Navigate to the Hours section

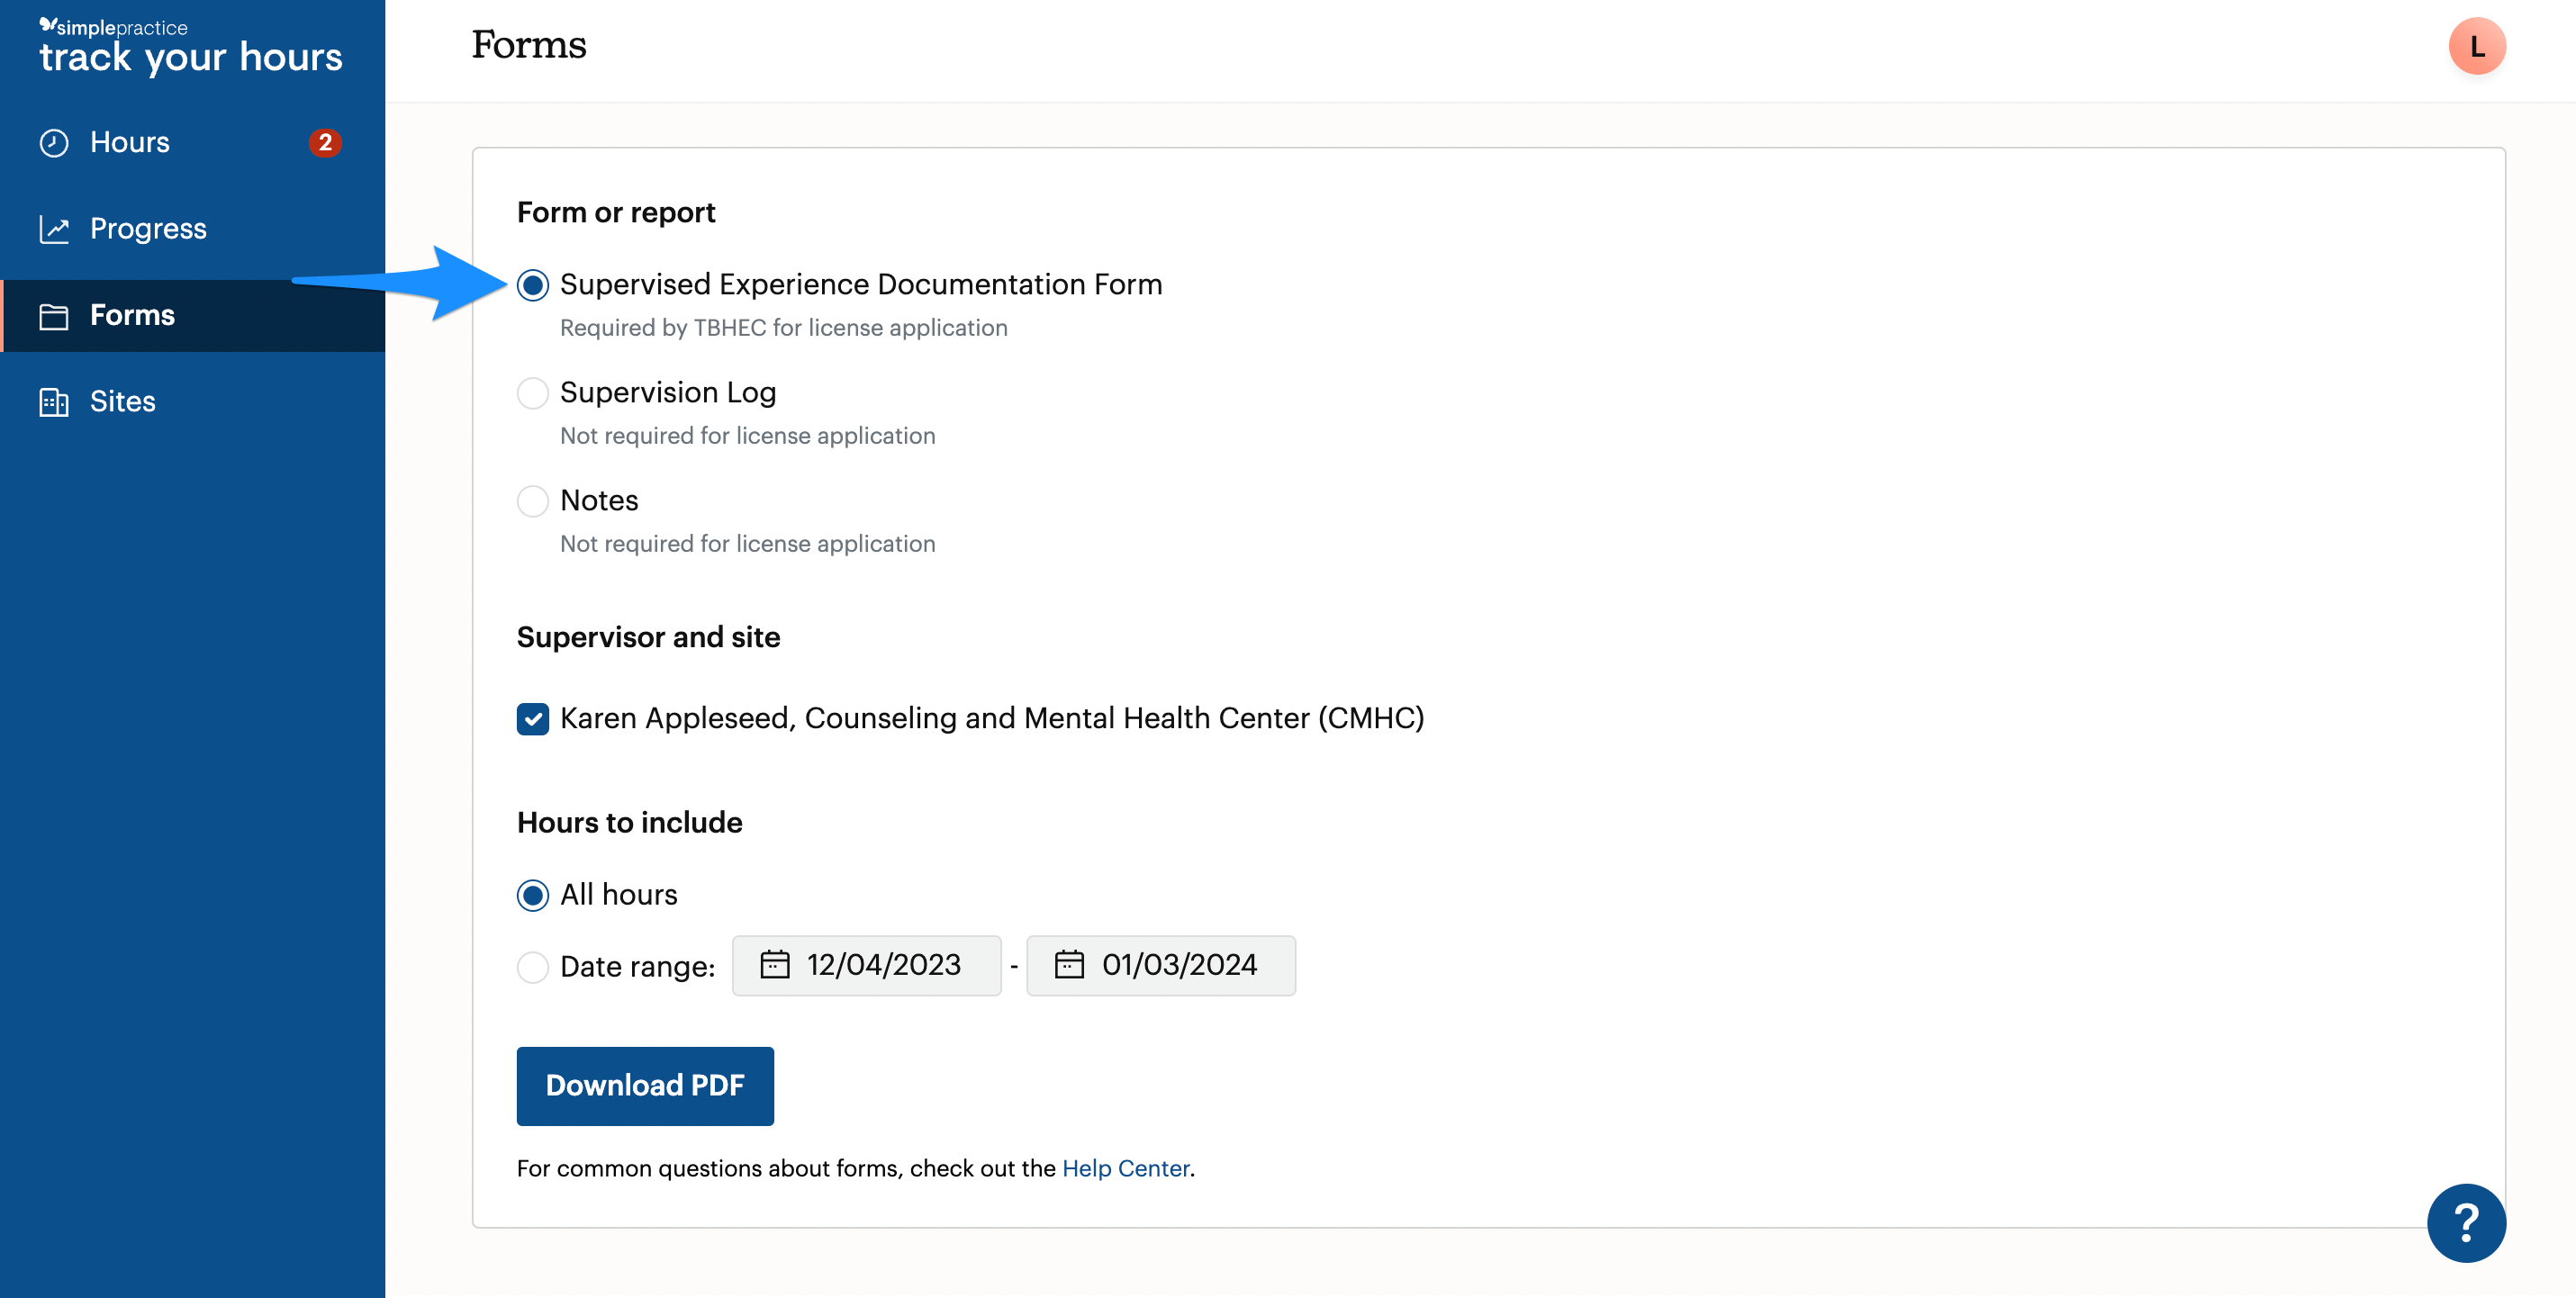[x=129, y=141]
